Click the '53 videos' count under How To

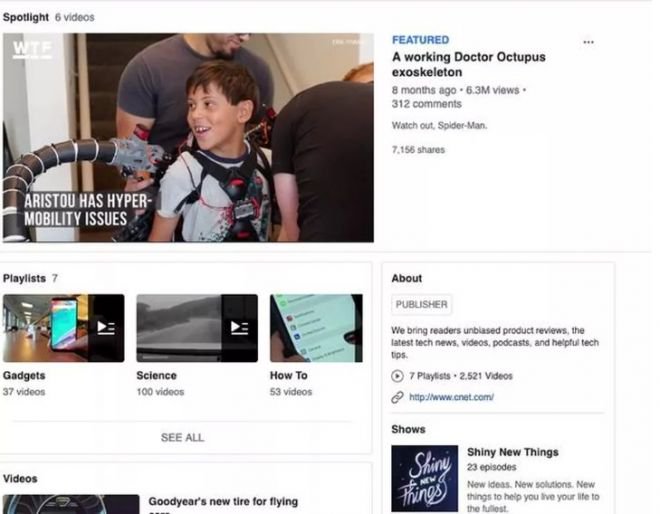(x=291, y=392)
